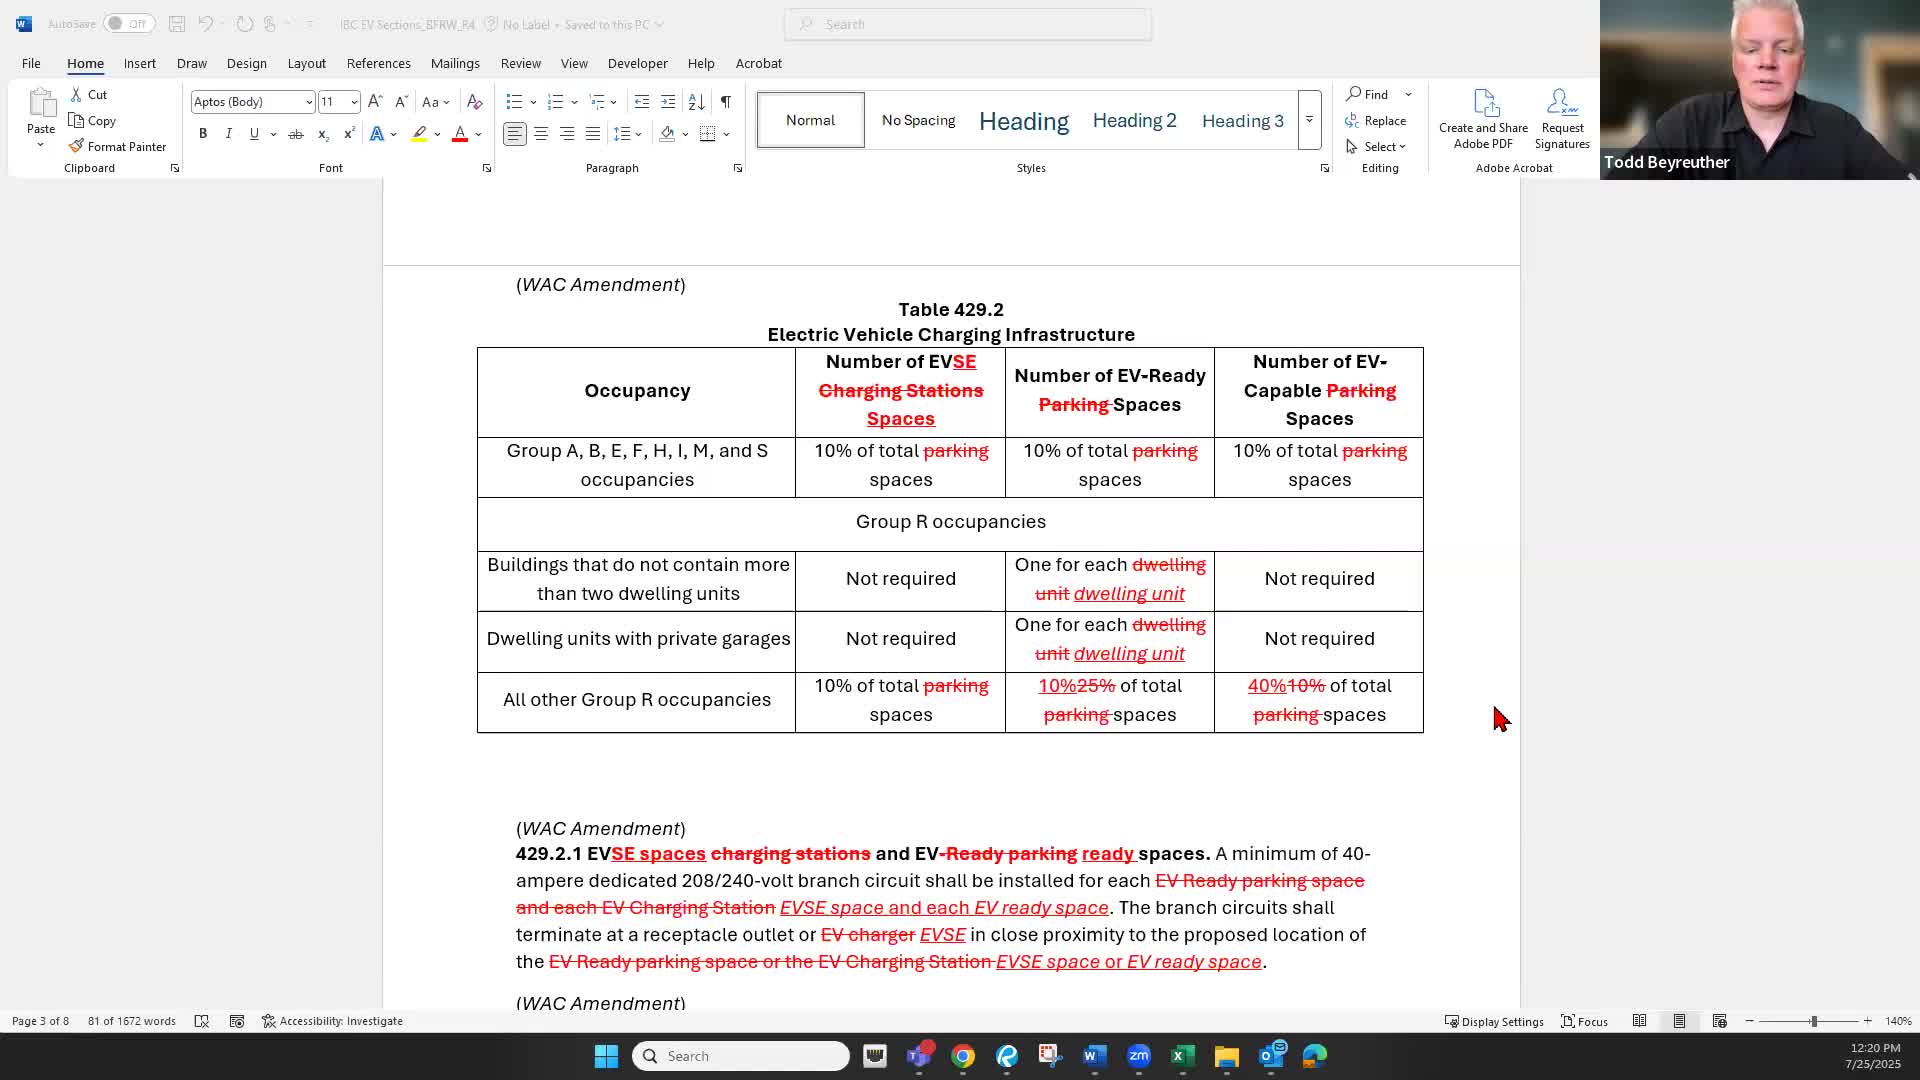The image size is (1920, 1080).
Task: Open the Change Case dropdown
Action: (x=435, y=102)
